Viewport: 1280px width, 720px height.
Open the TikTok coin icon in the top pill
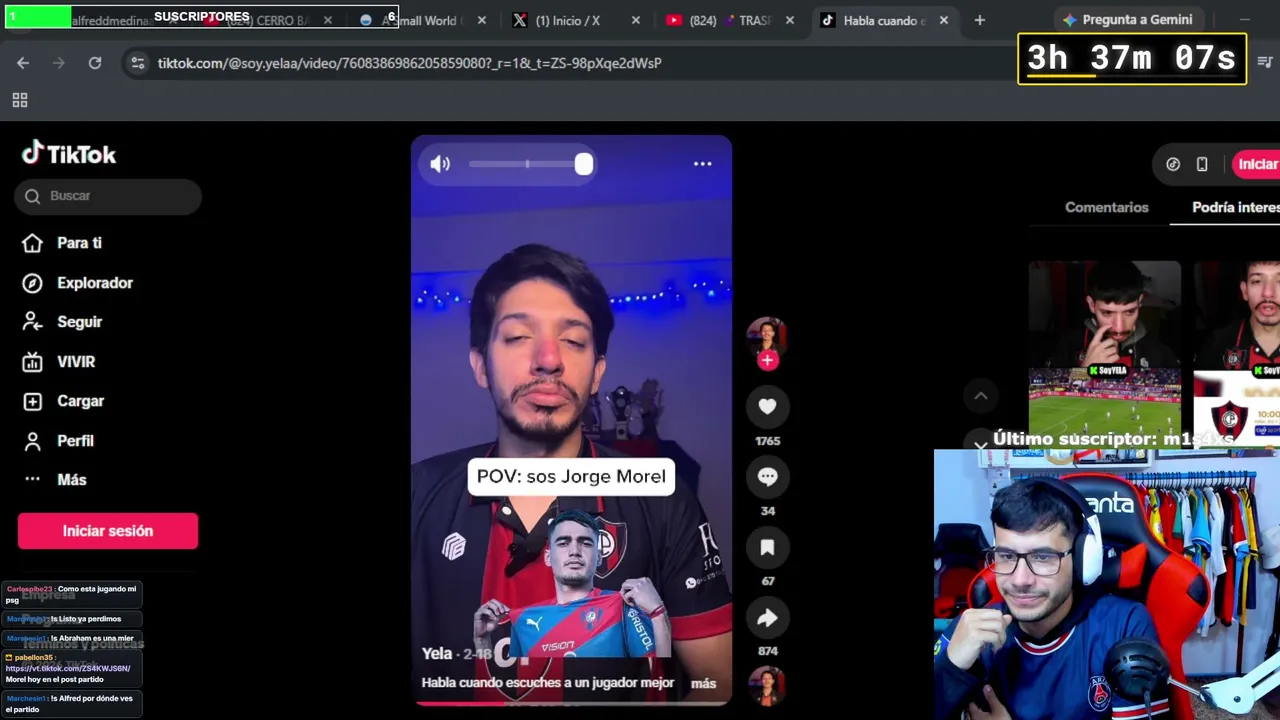coord(1173,164)
